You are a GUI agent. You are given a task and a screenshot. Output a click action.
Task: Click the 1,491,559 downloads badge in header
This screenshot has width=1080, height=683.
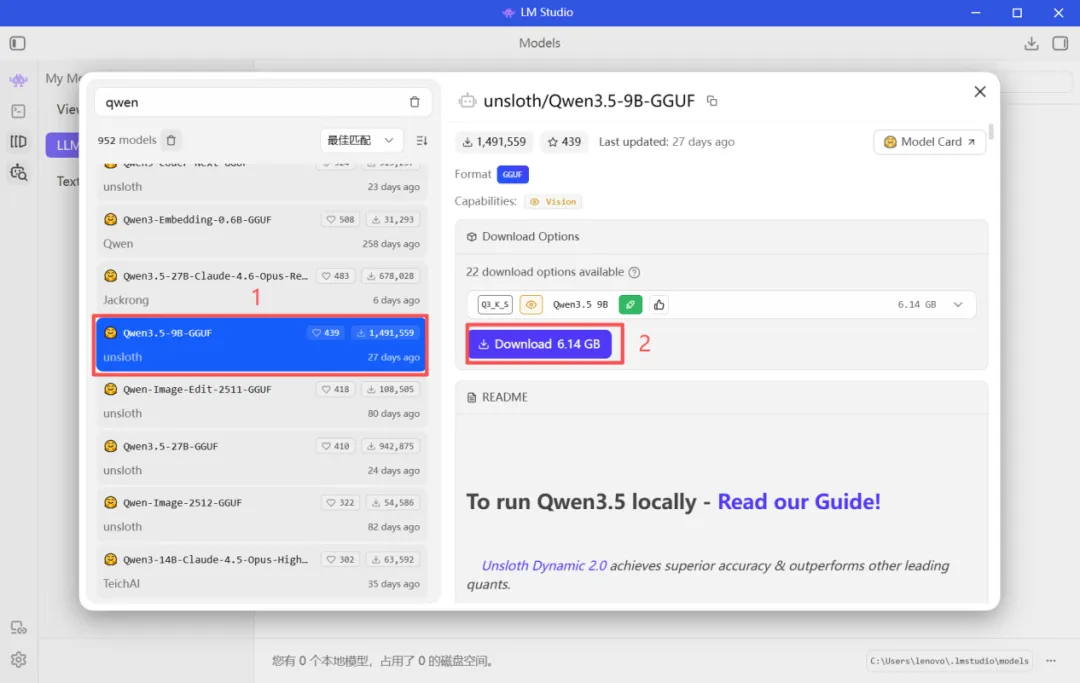(x=494, y=142)
